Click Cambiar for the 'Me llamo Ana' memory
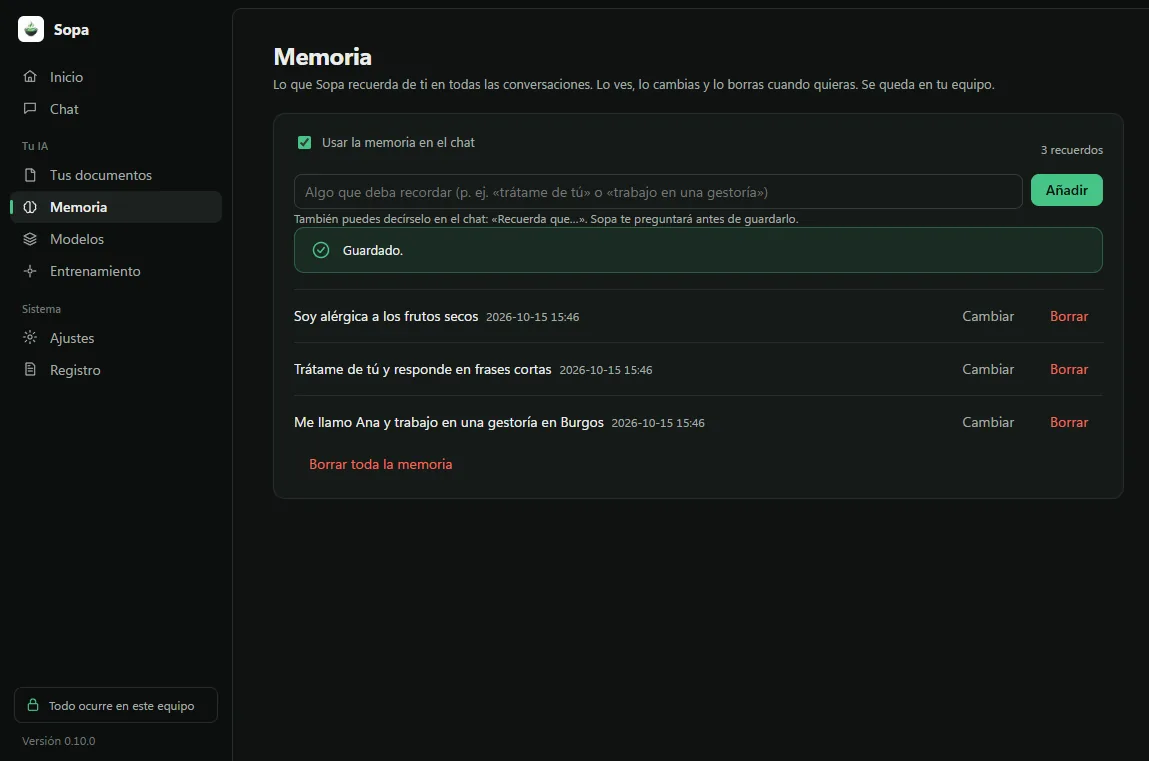The image size is (1149, 761). coord(988,422)
